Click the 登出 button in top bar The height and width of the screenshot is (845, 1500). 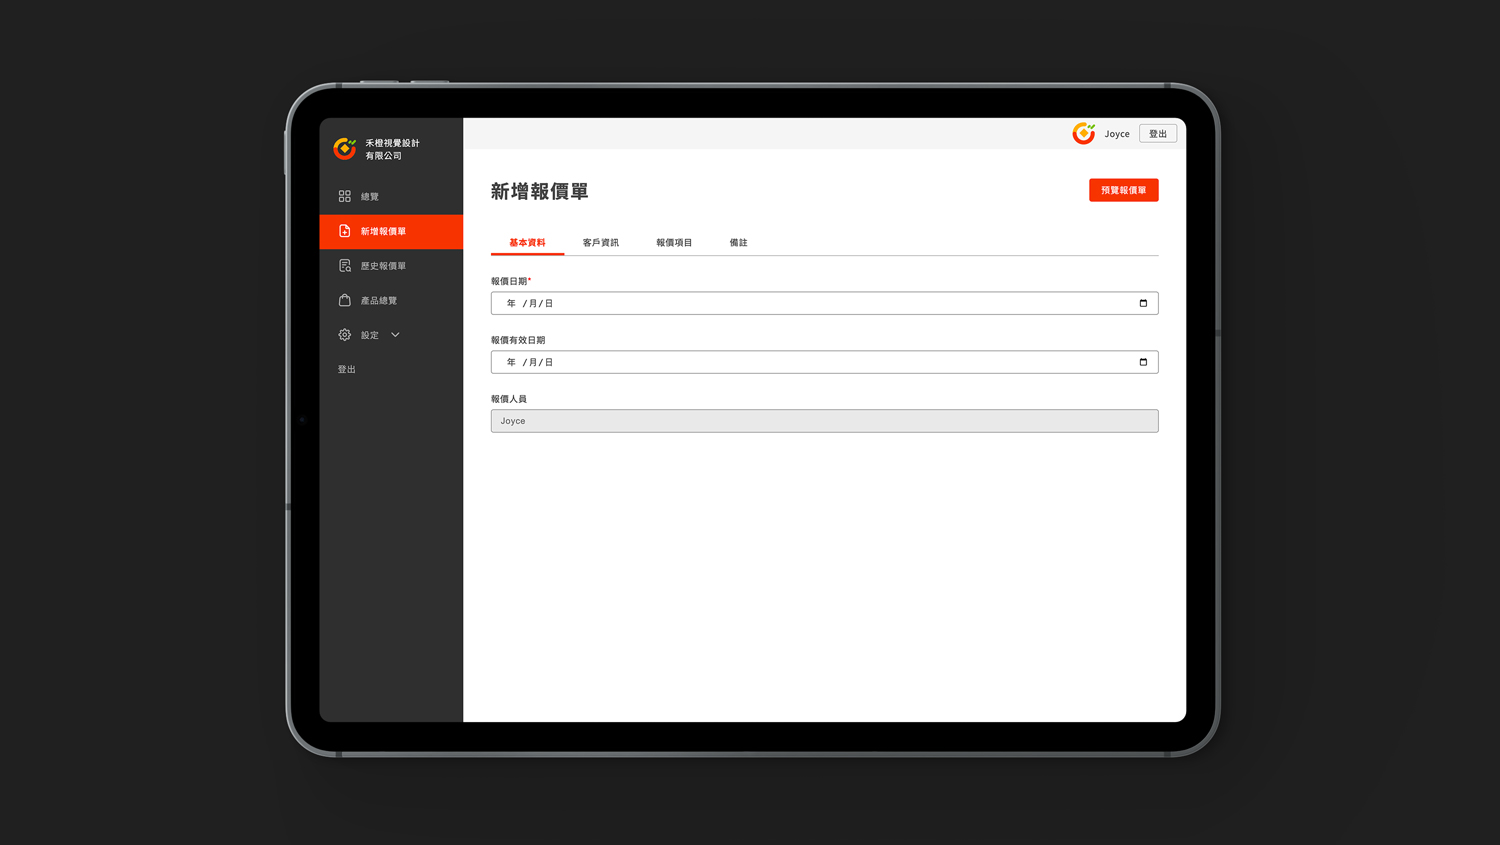tap(1157, 134)
